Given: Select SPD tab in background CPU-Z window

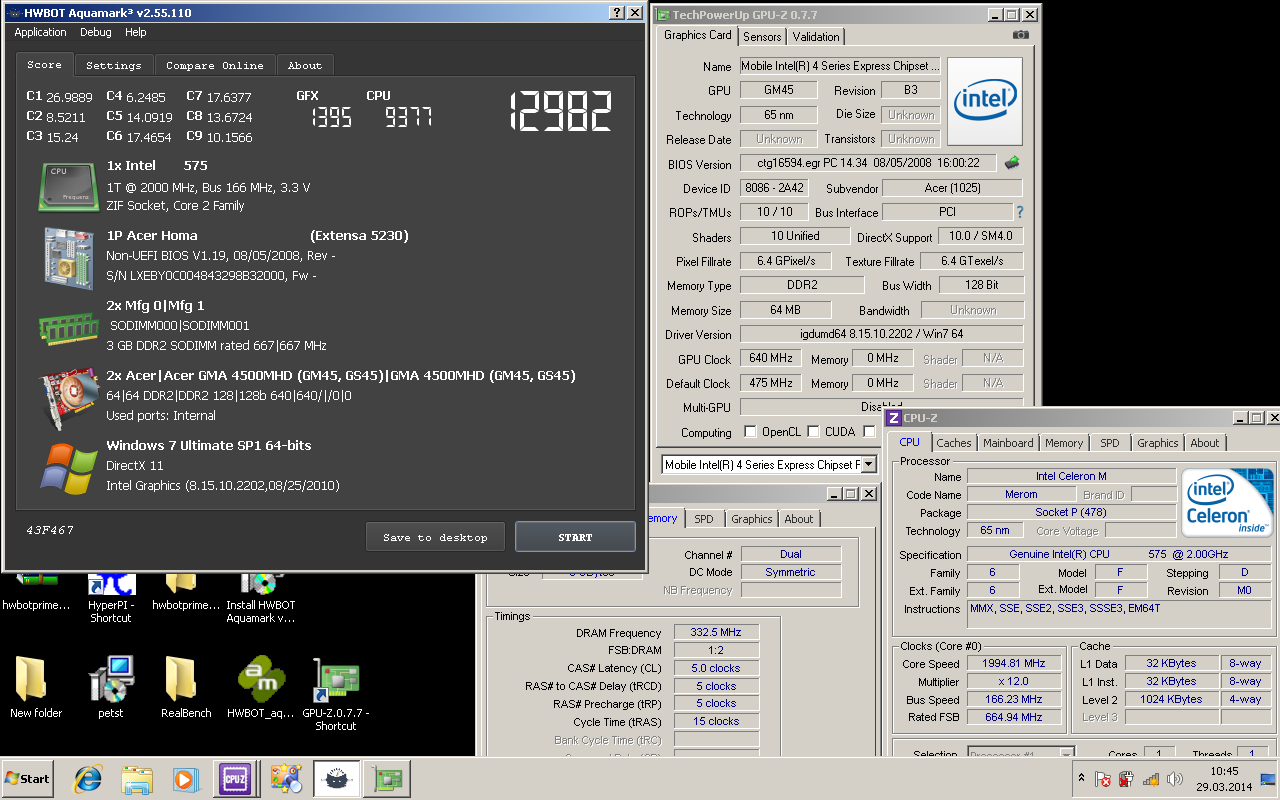Looking at the screenshot, I should pyautogui.click(x=704, y=519).
